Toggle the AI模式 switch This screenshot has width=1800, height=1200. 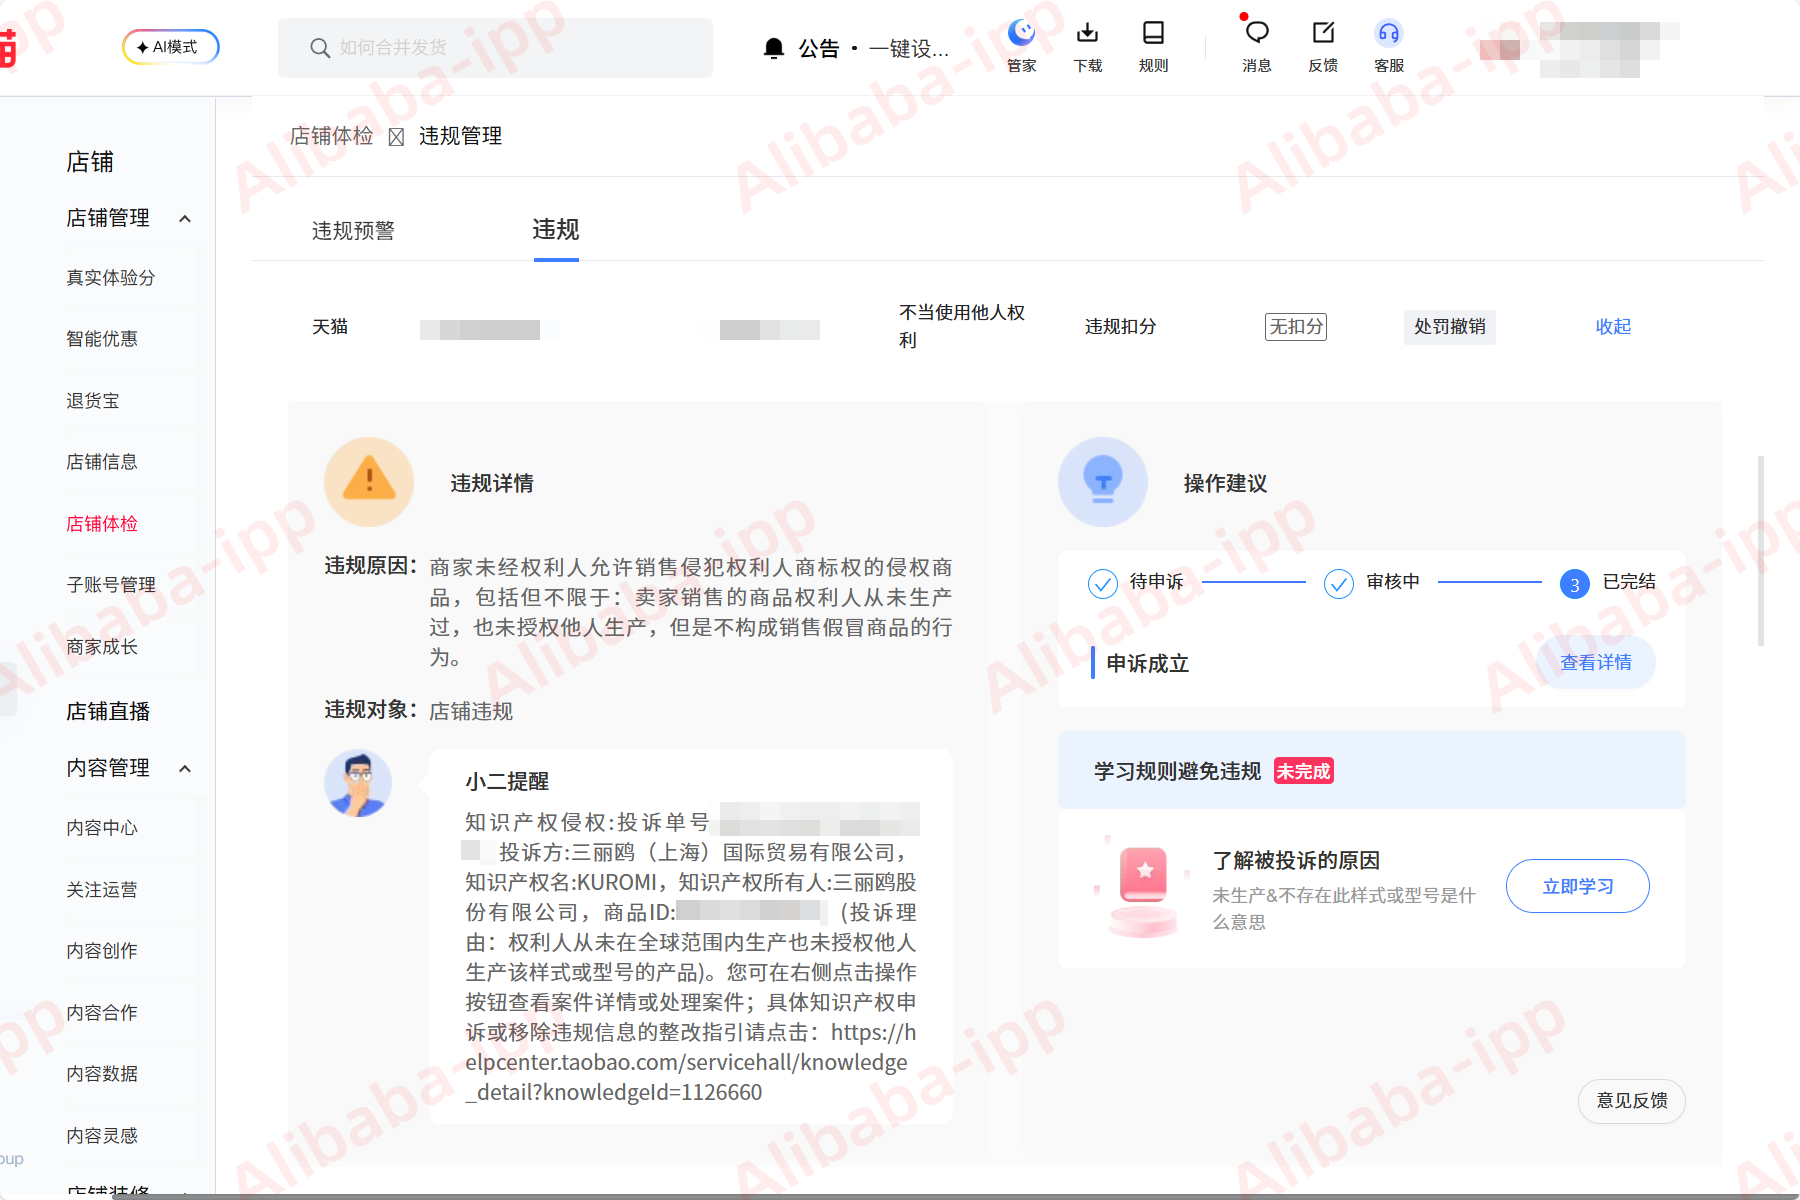pyautogui.click(x=171, y=47)
